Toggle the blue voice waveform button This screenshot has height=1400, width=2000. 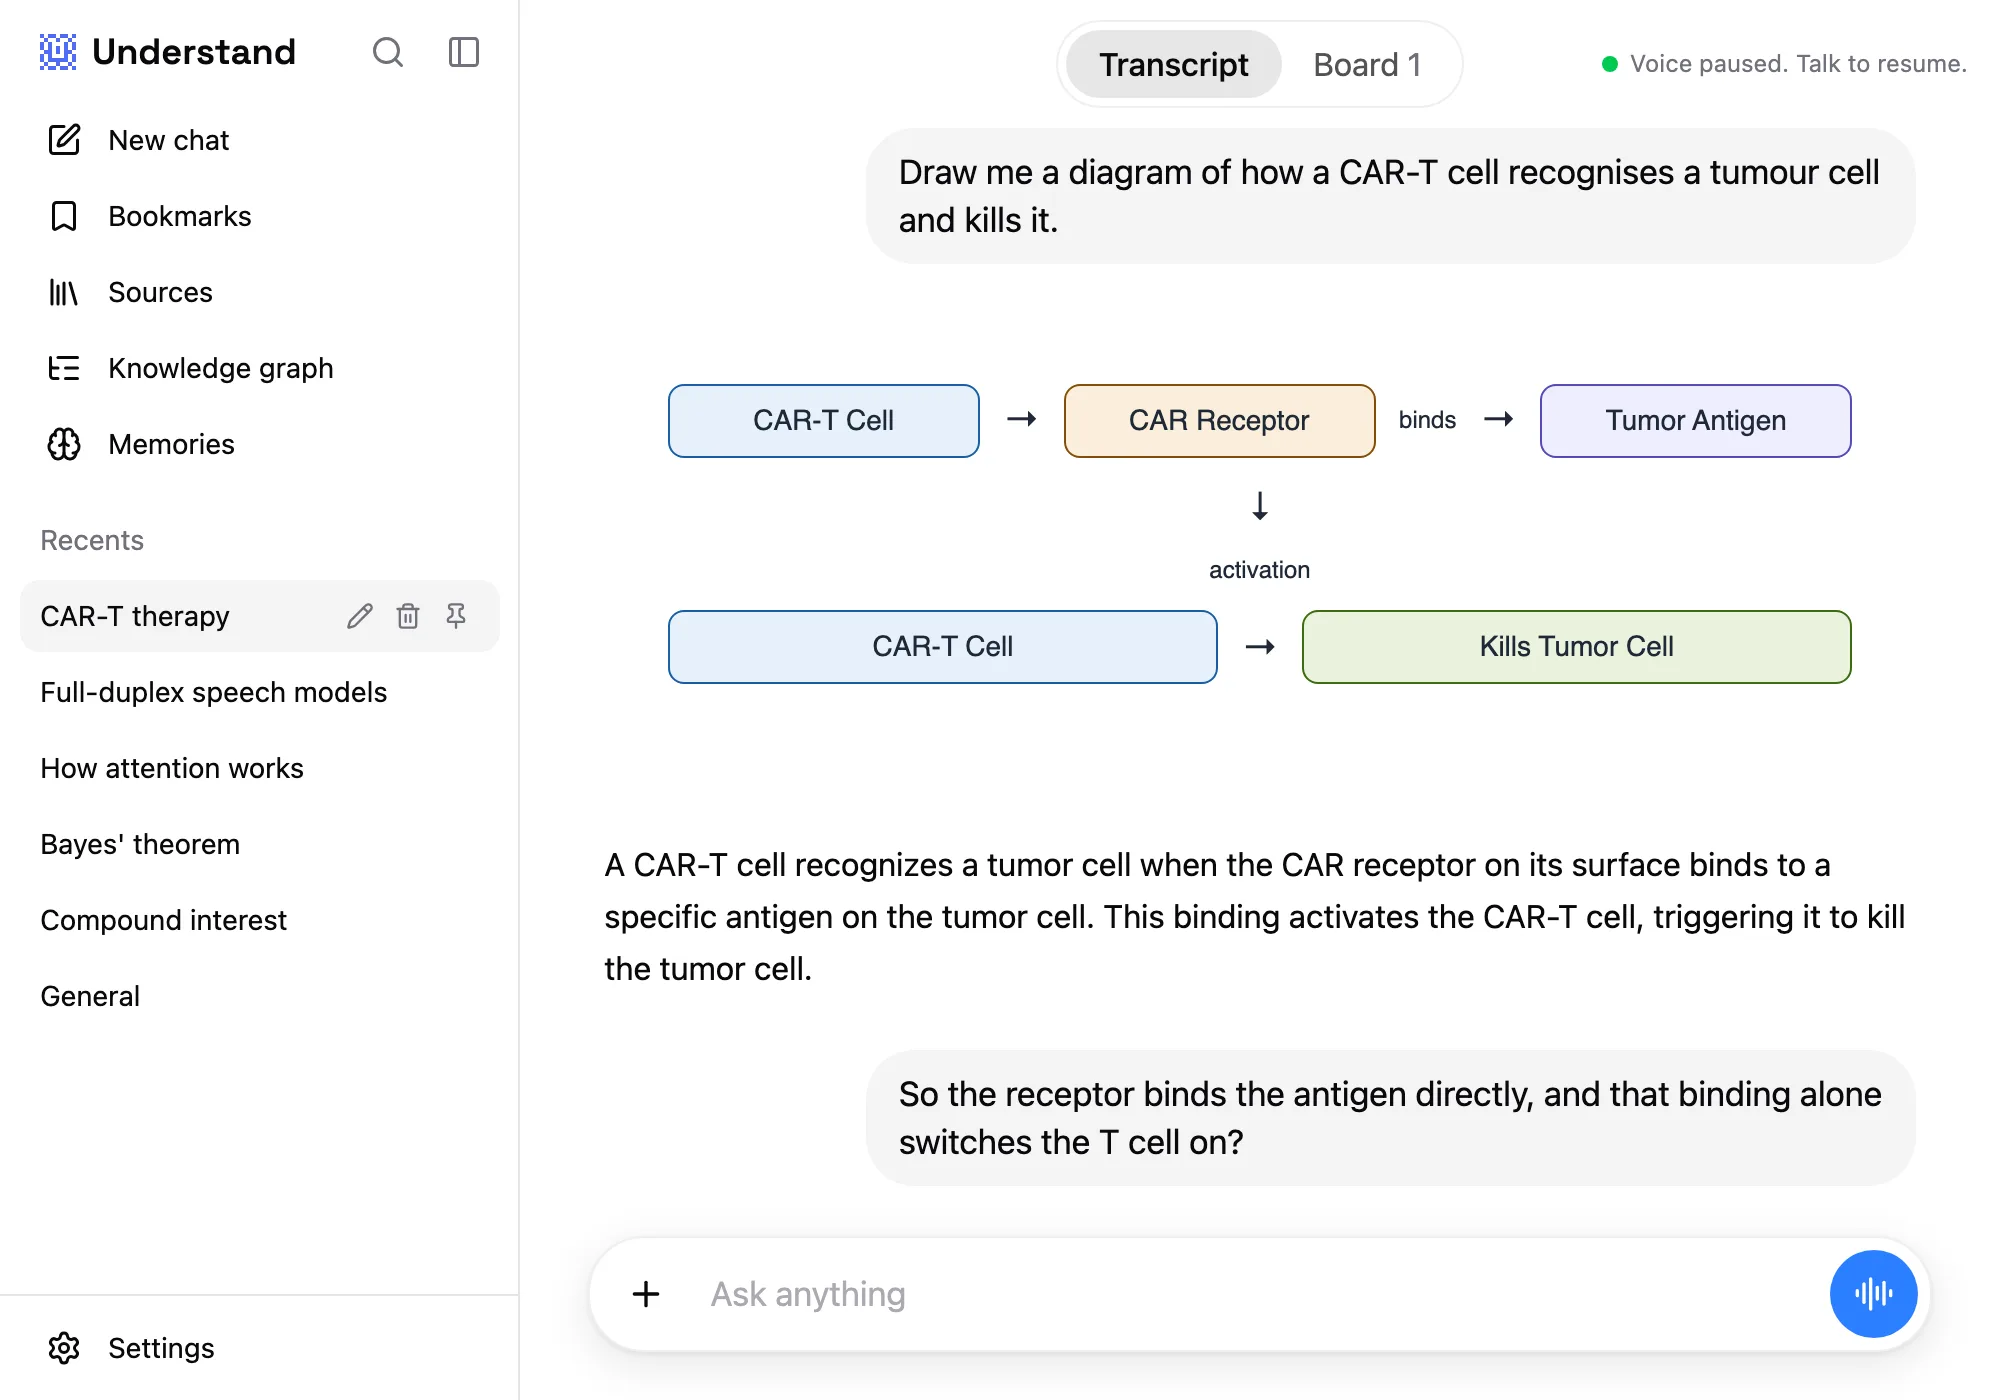pos(1874,1294)
